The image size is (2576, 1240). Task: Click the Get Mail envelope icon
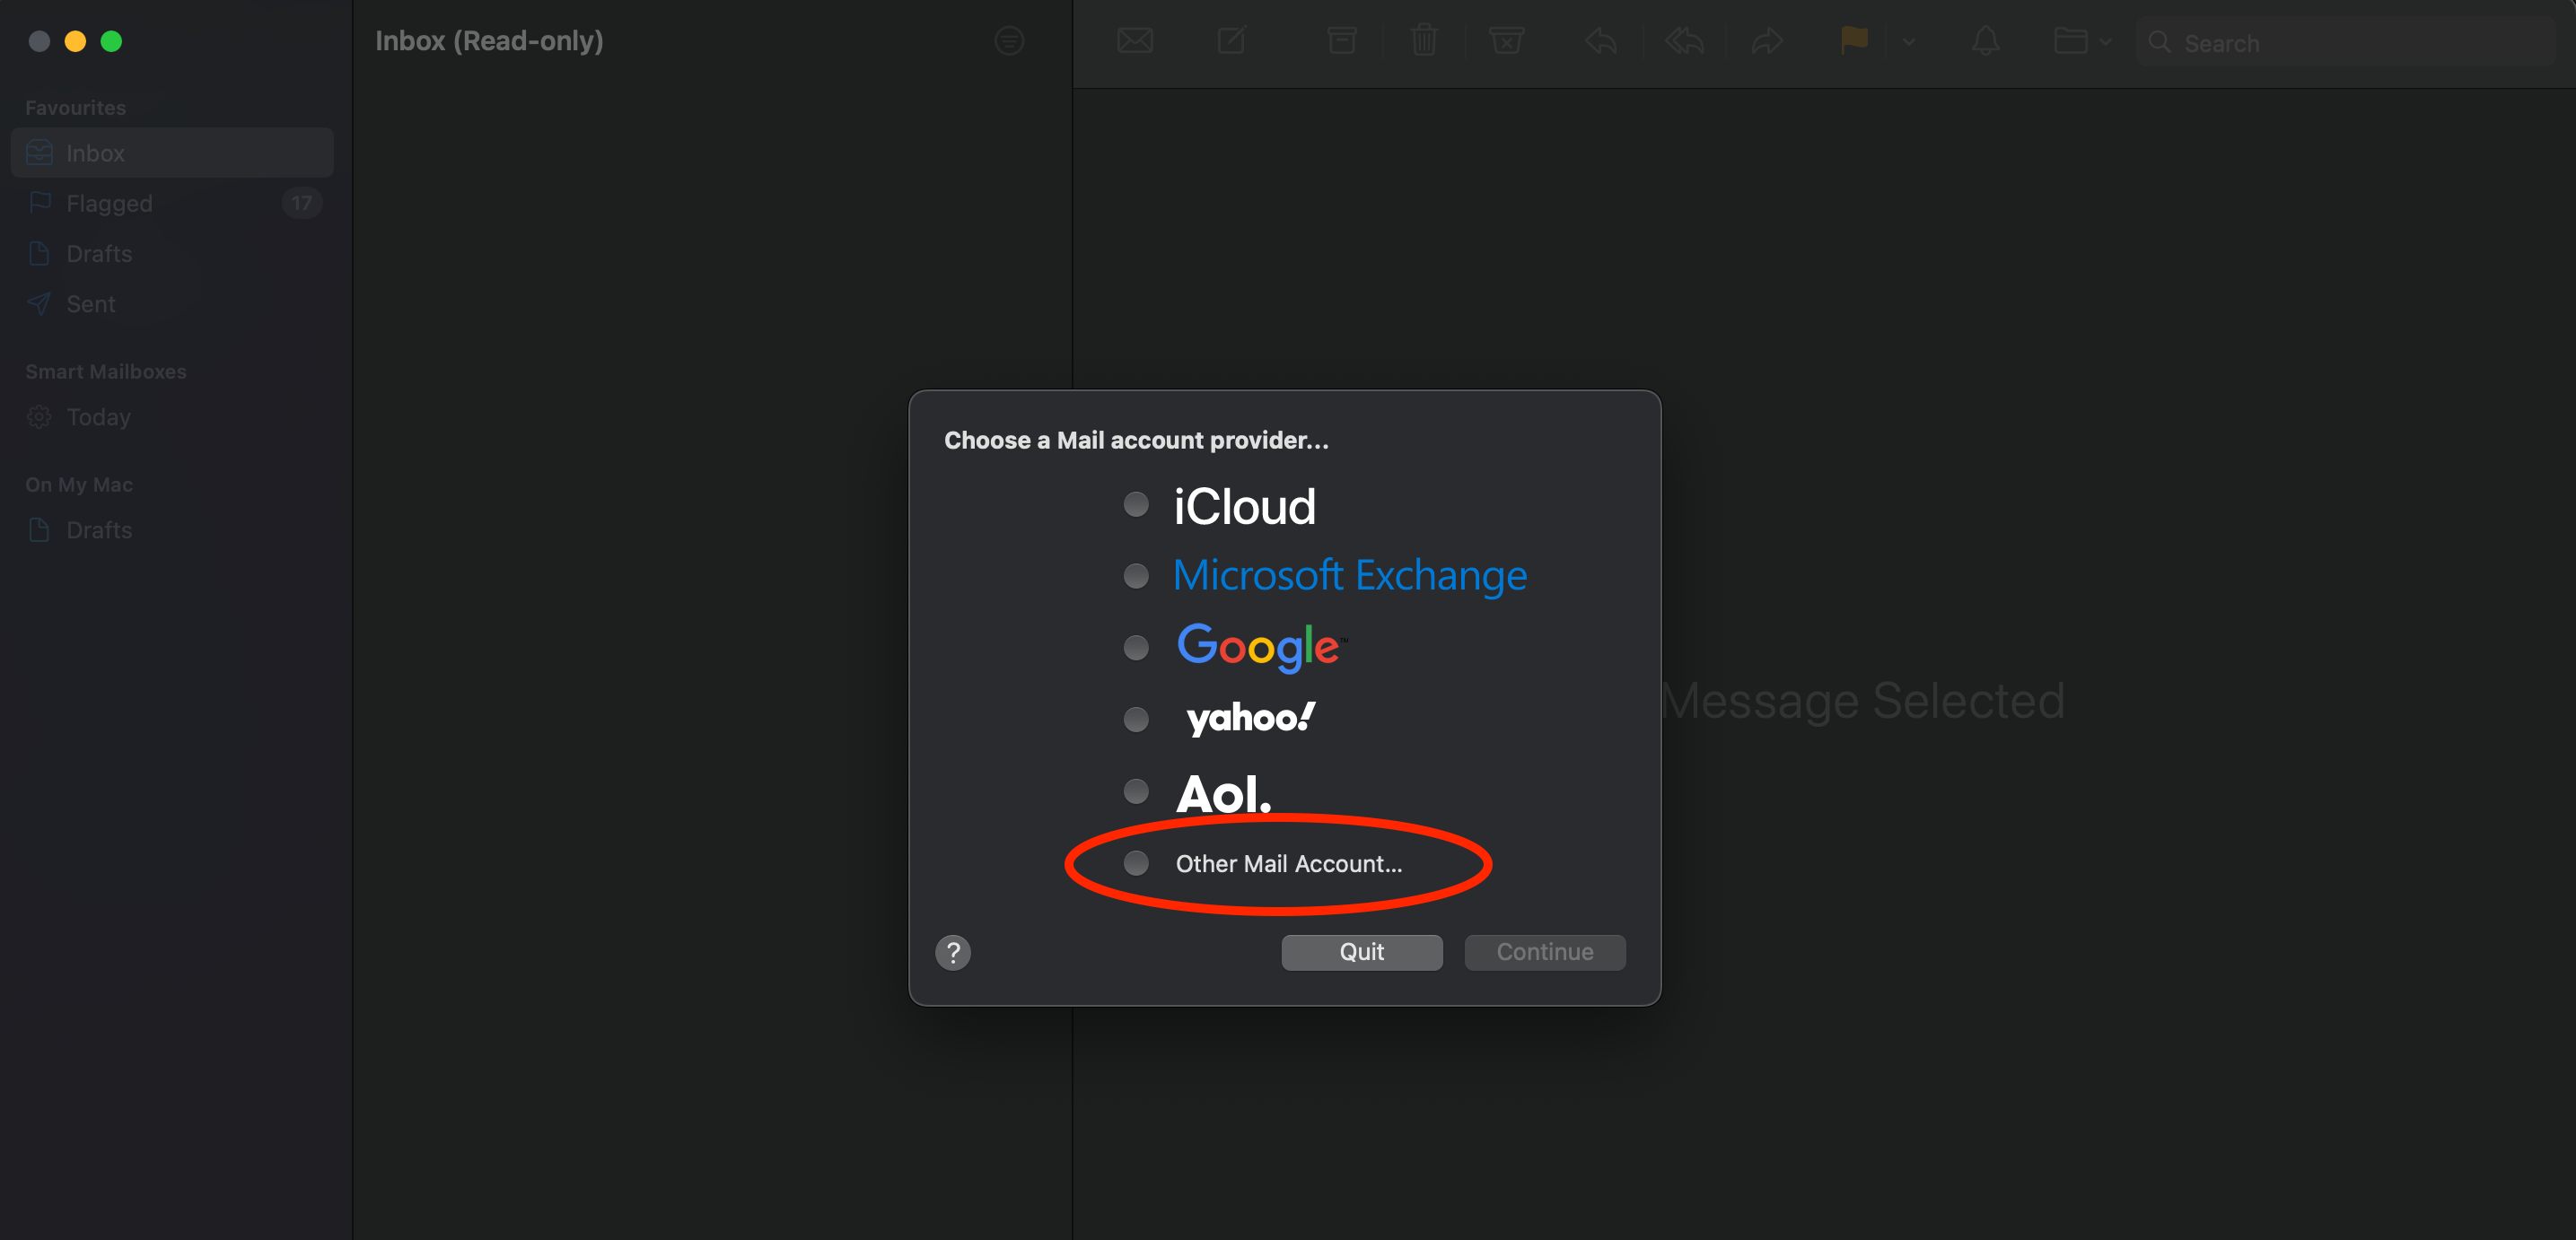pos(1135,41)
